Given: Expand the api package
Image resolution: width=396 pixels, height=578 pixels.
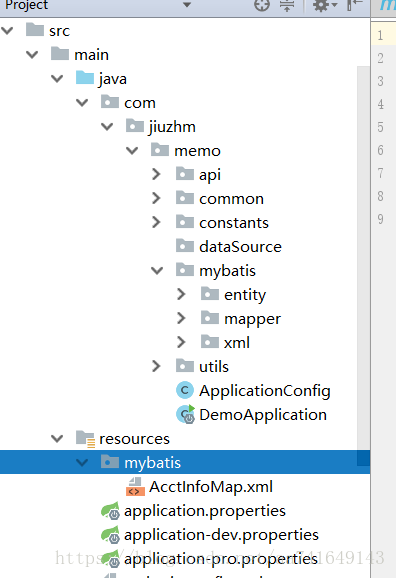Looking at the screenshot, I should click(x=156, y=174).
